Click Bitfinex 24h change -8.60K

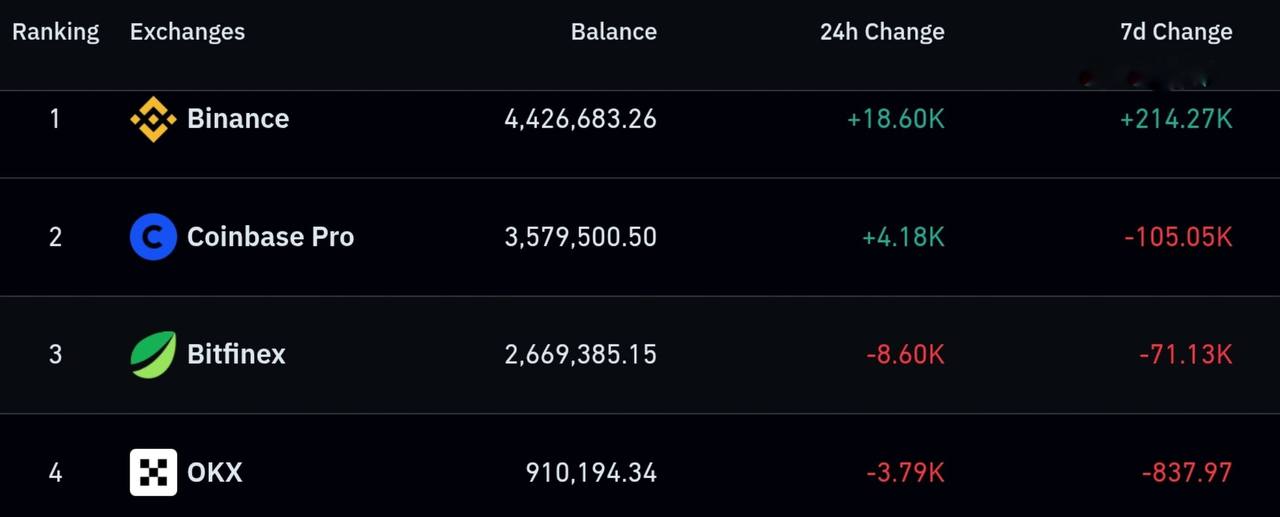coord(904,354)
